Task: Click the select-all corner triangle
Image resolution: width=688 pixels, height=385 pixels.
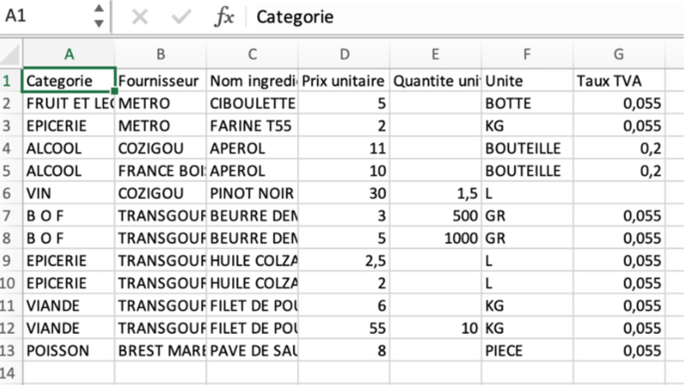Action: (11, 54)
